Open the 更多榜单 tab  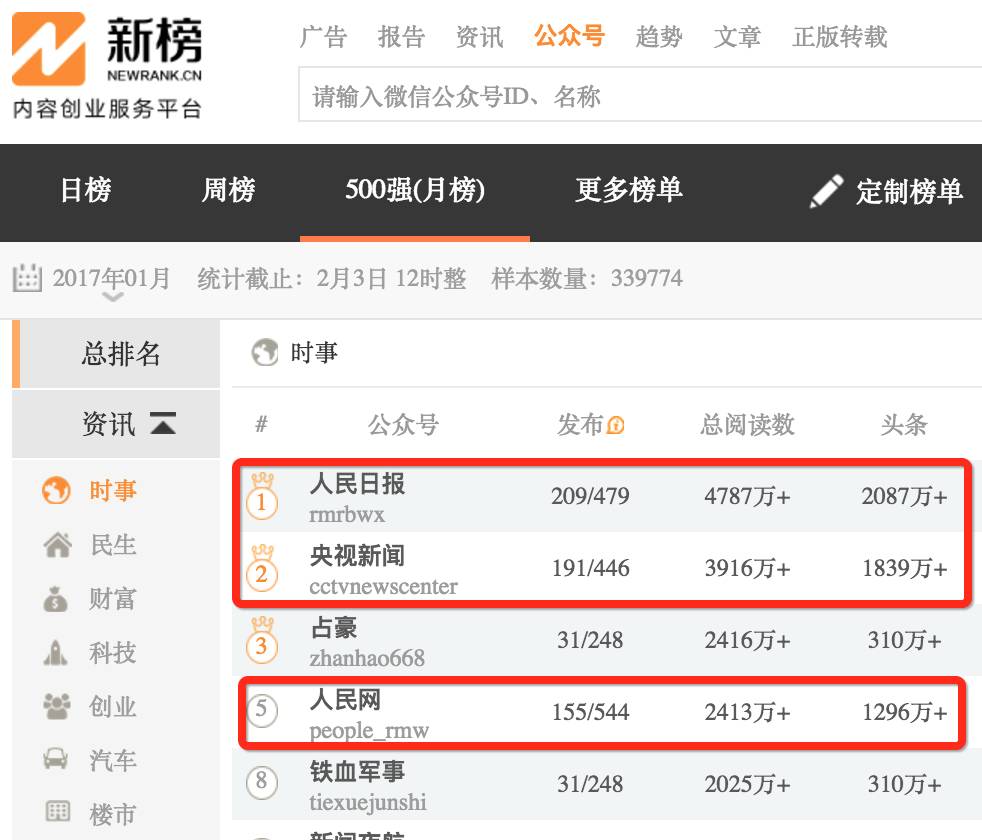pyautogui.click(x=629, y=190)
